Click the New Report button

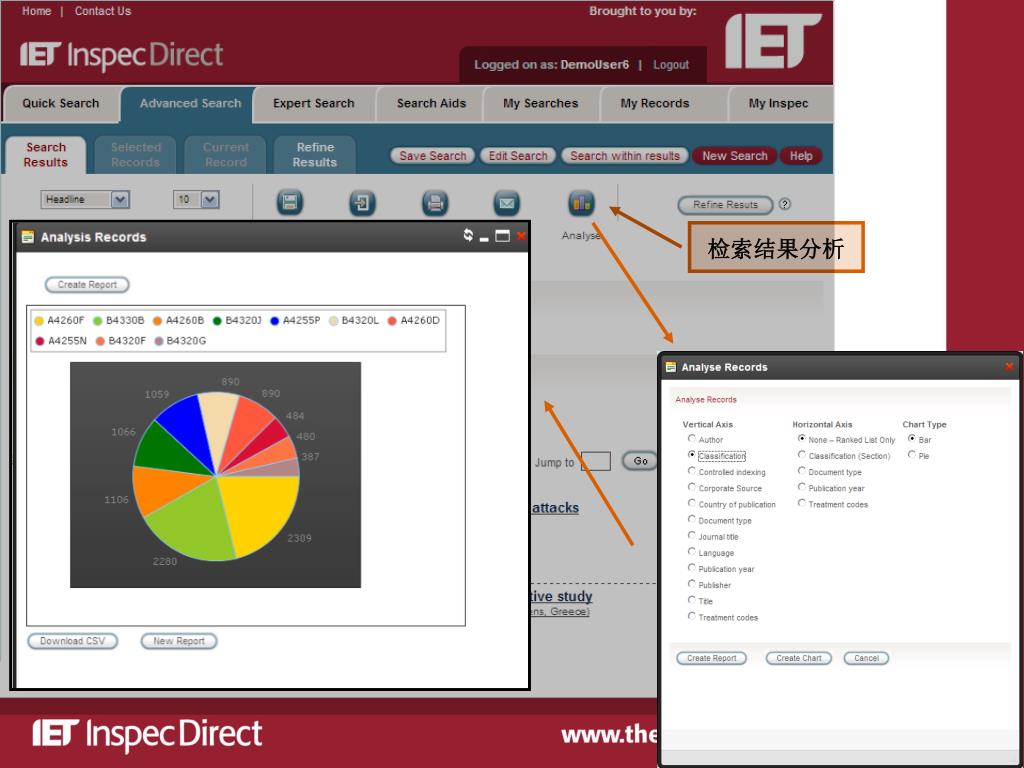point(179,641)
